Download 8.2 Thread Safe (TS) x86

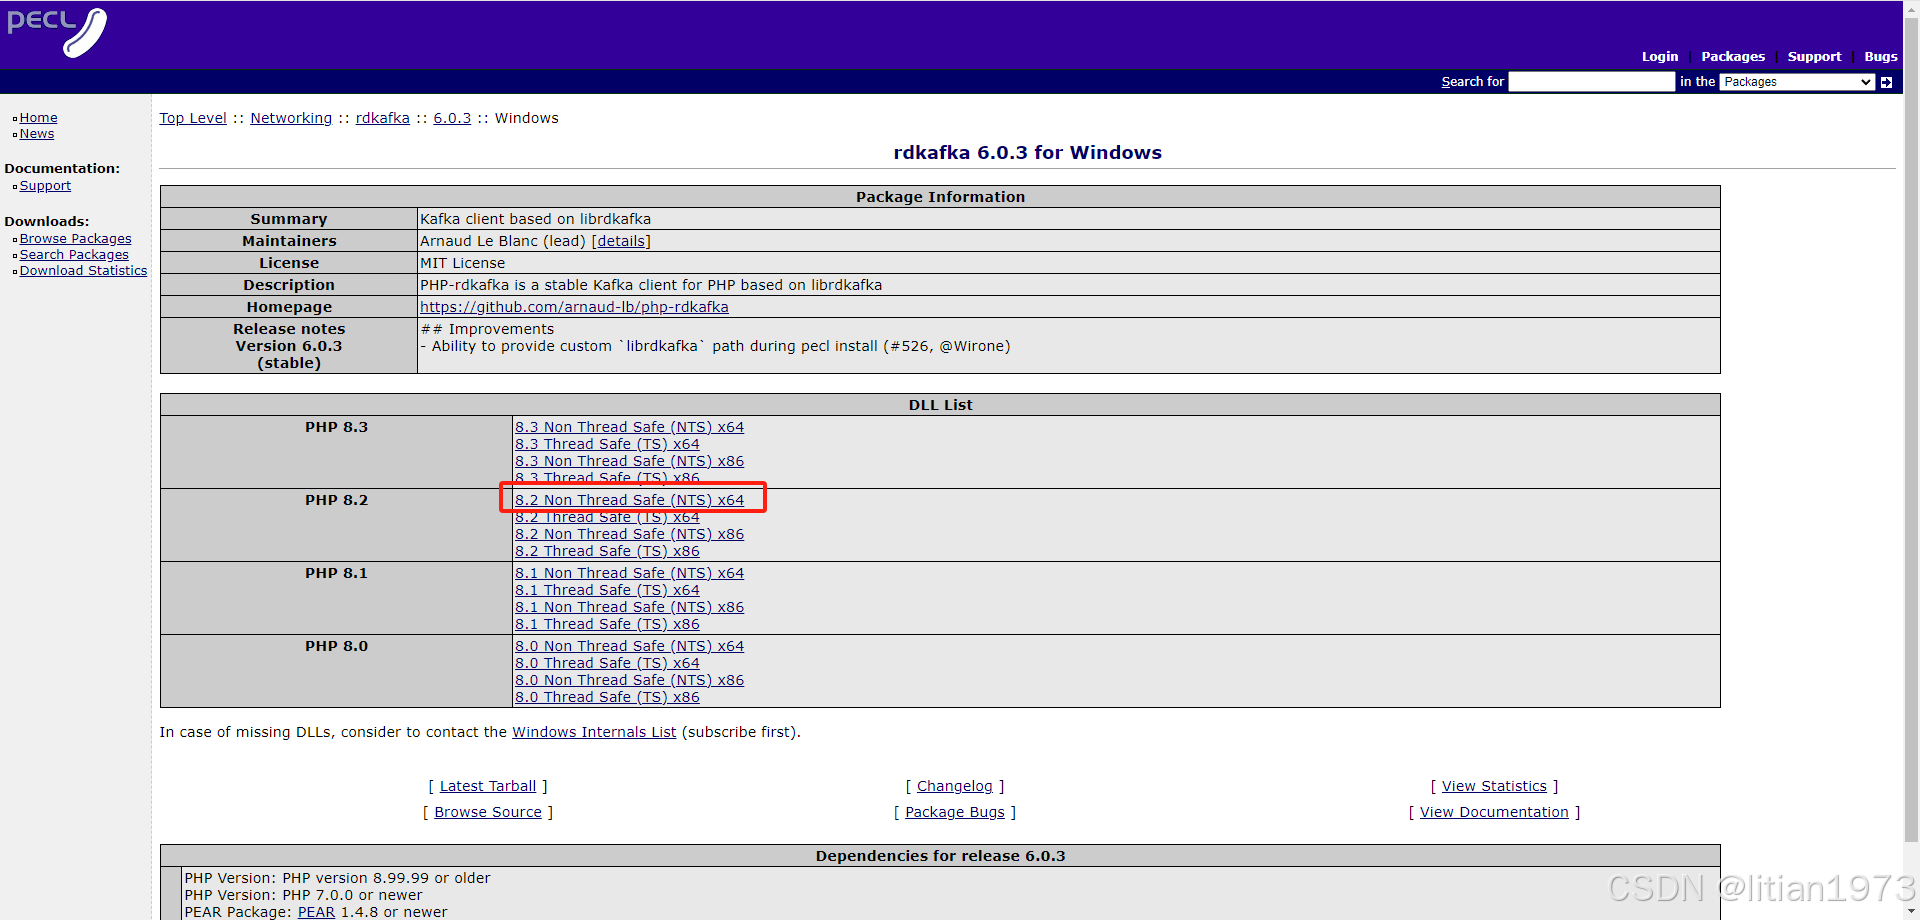[x=607, y=551]
